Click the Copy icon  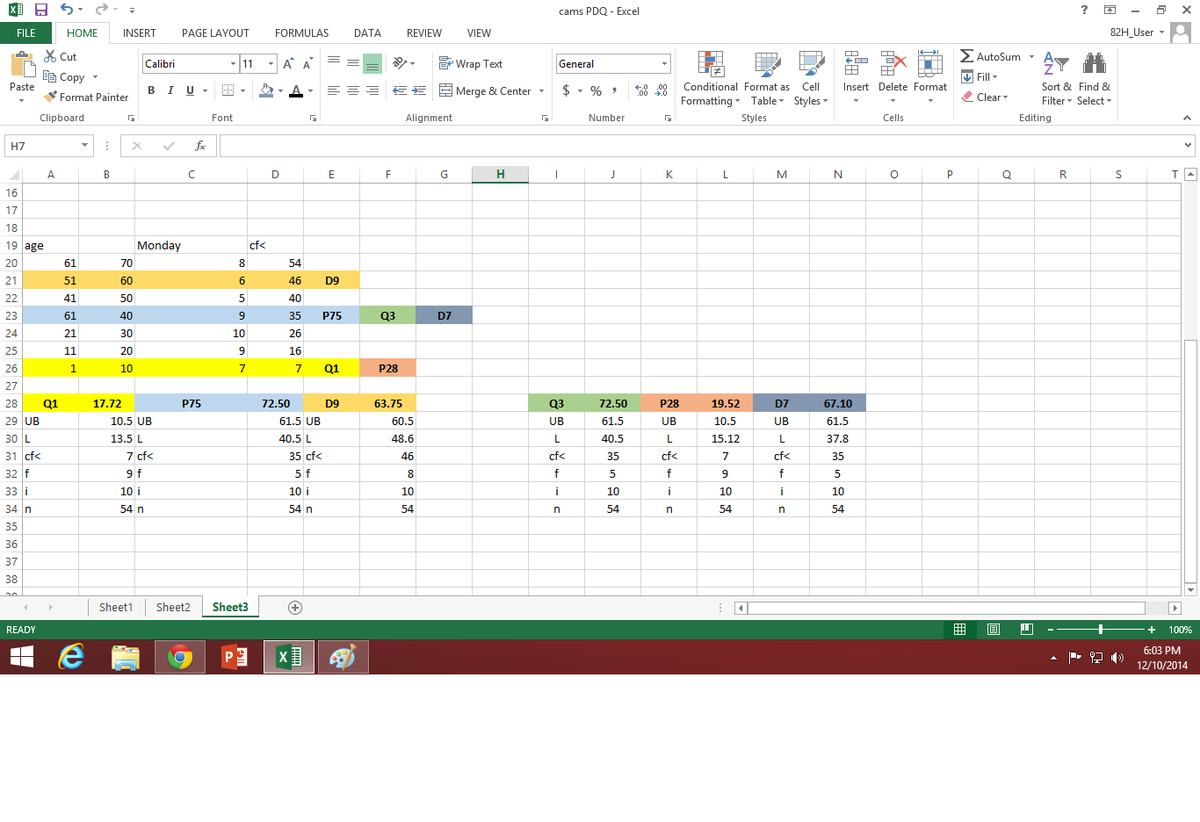(x=50, y=77)
